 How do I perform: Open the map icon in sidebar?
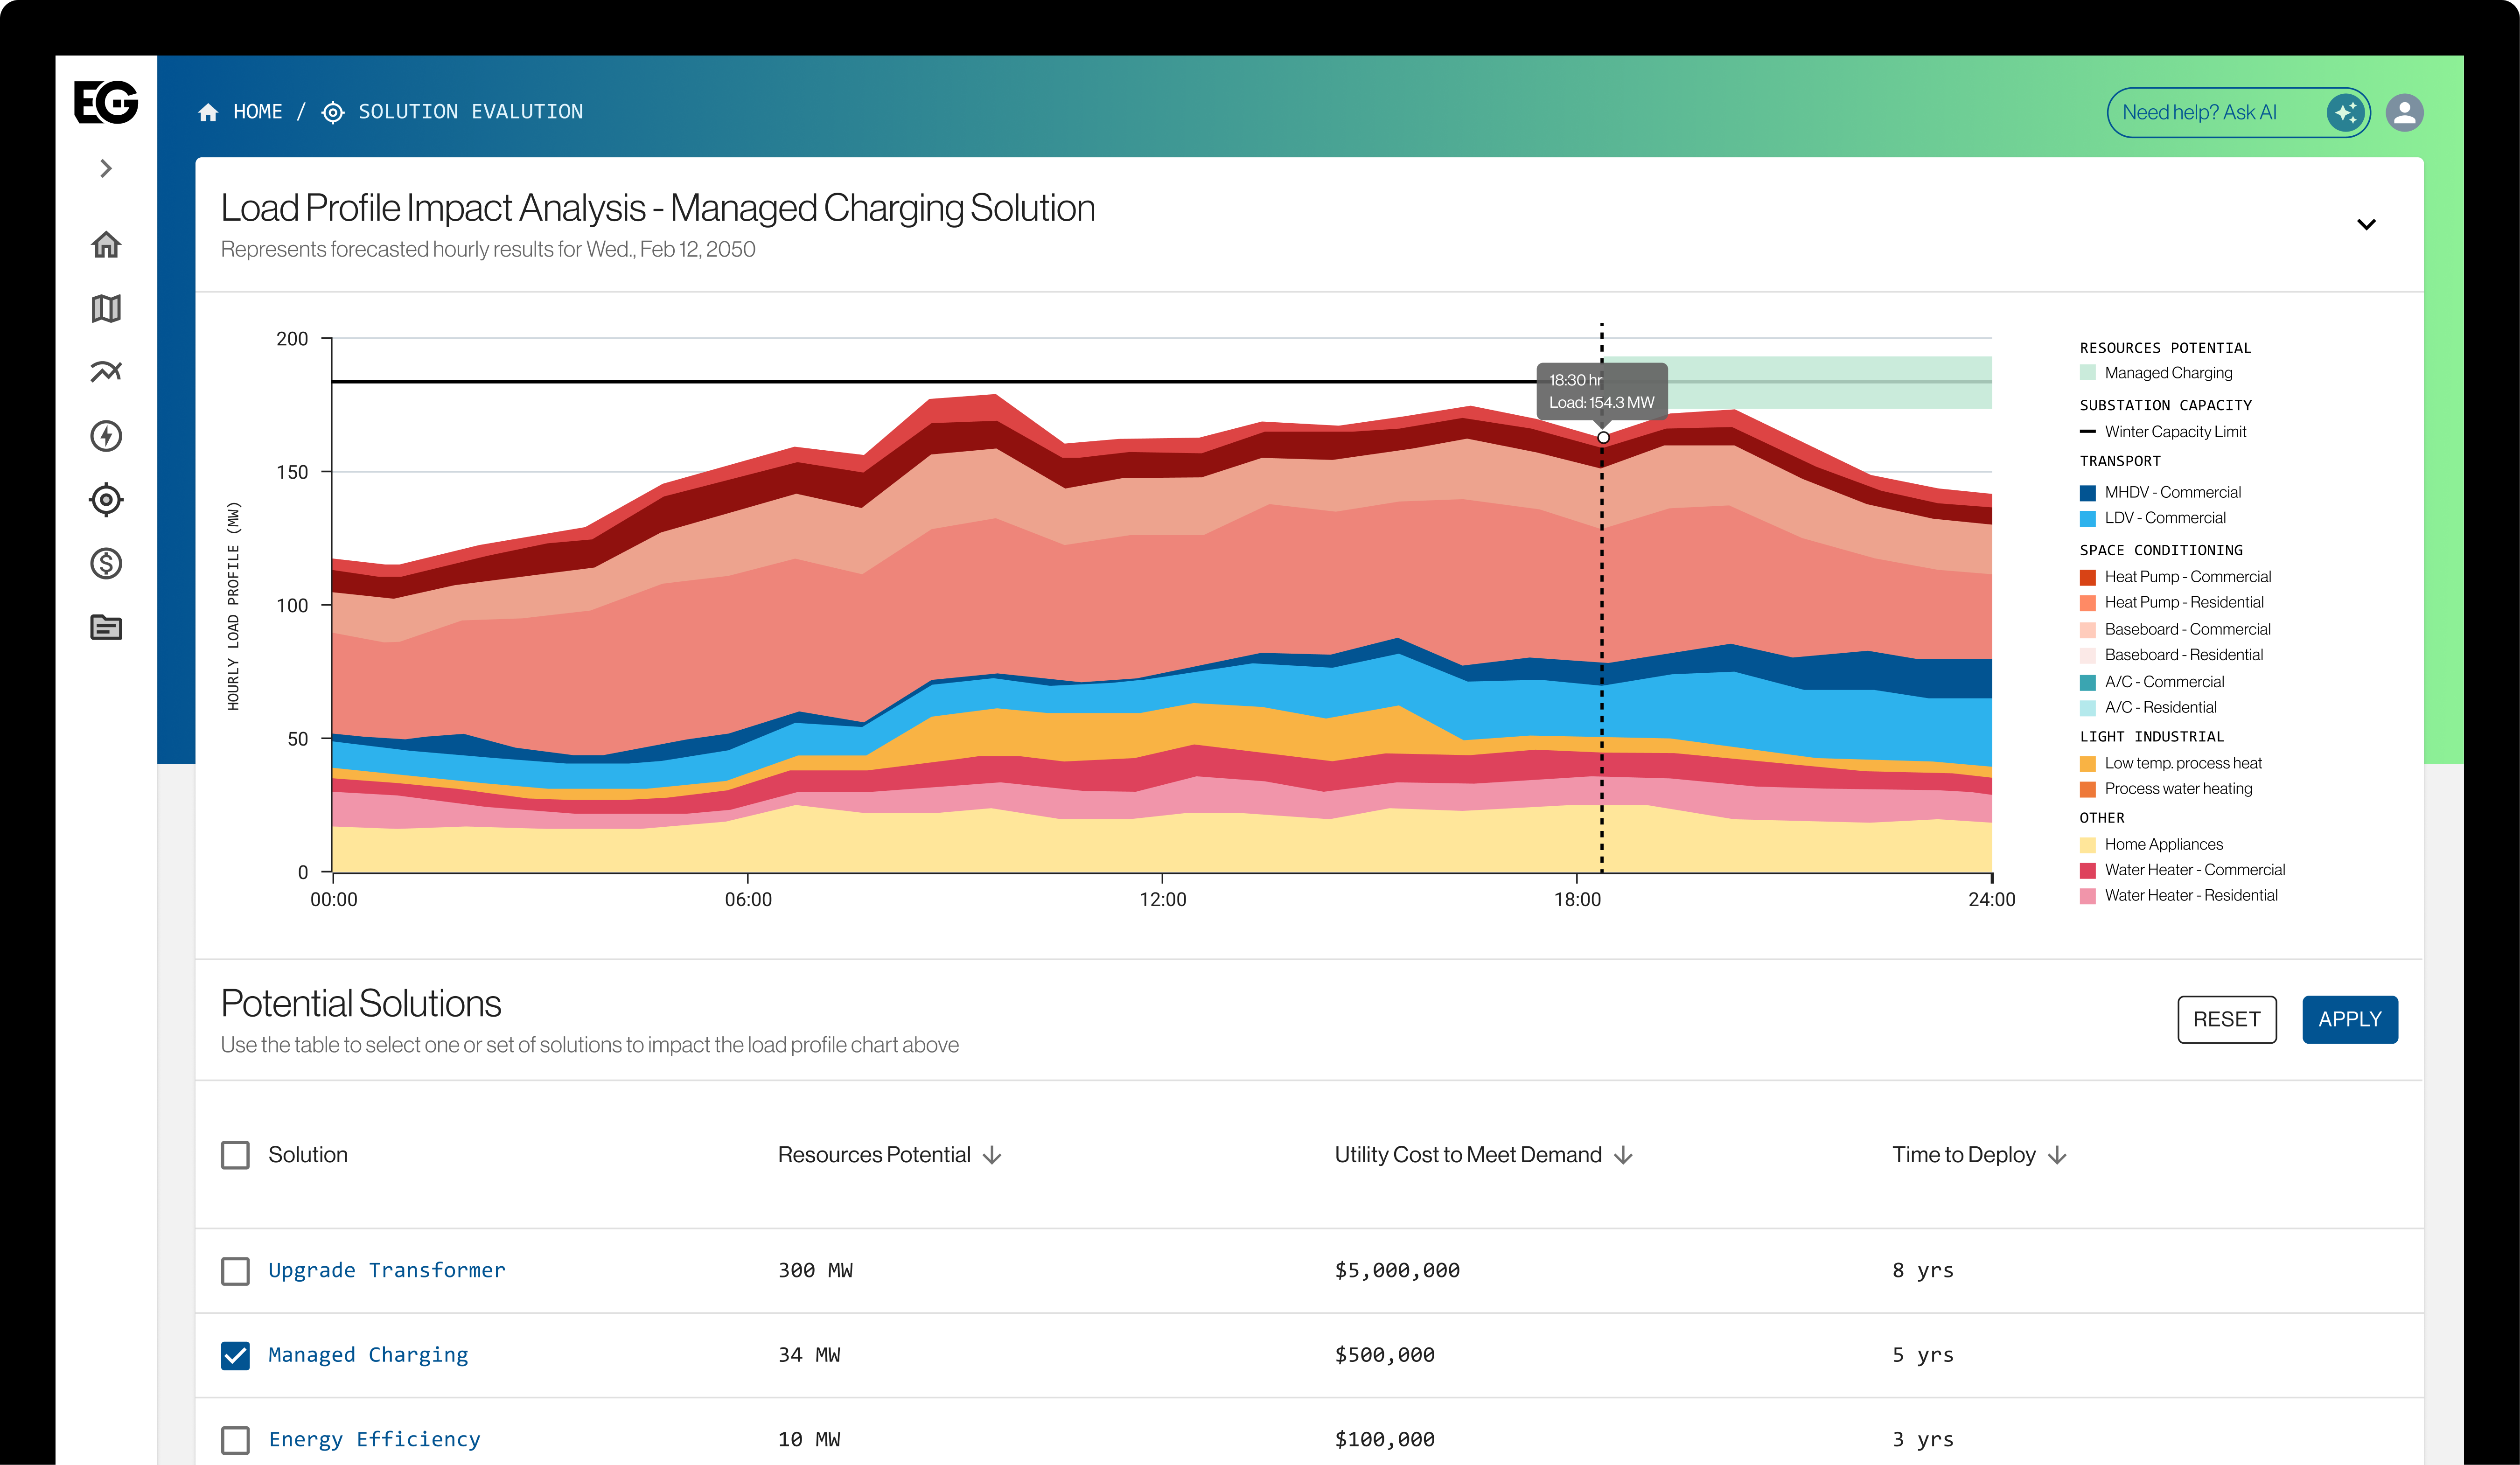pyautogui.click(x=106, y=308)
